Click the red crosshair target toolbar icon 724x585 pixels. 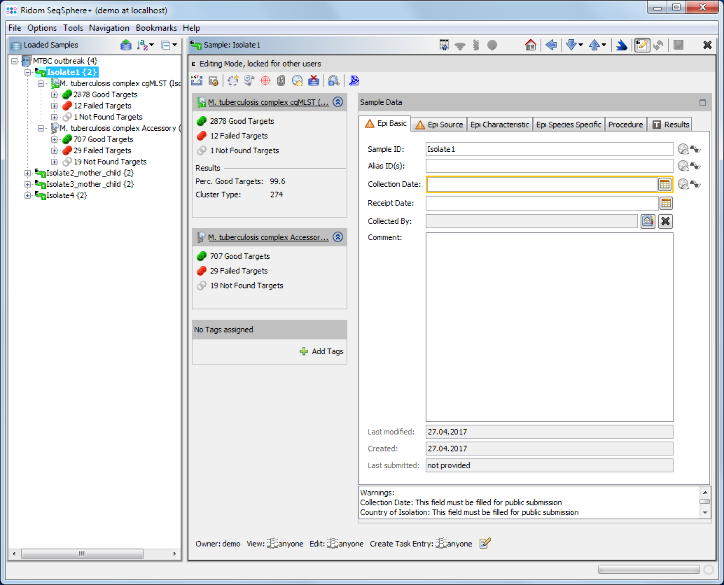coord(265,81)
